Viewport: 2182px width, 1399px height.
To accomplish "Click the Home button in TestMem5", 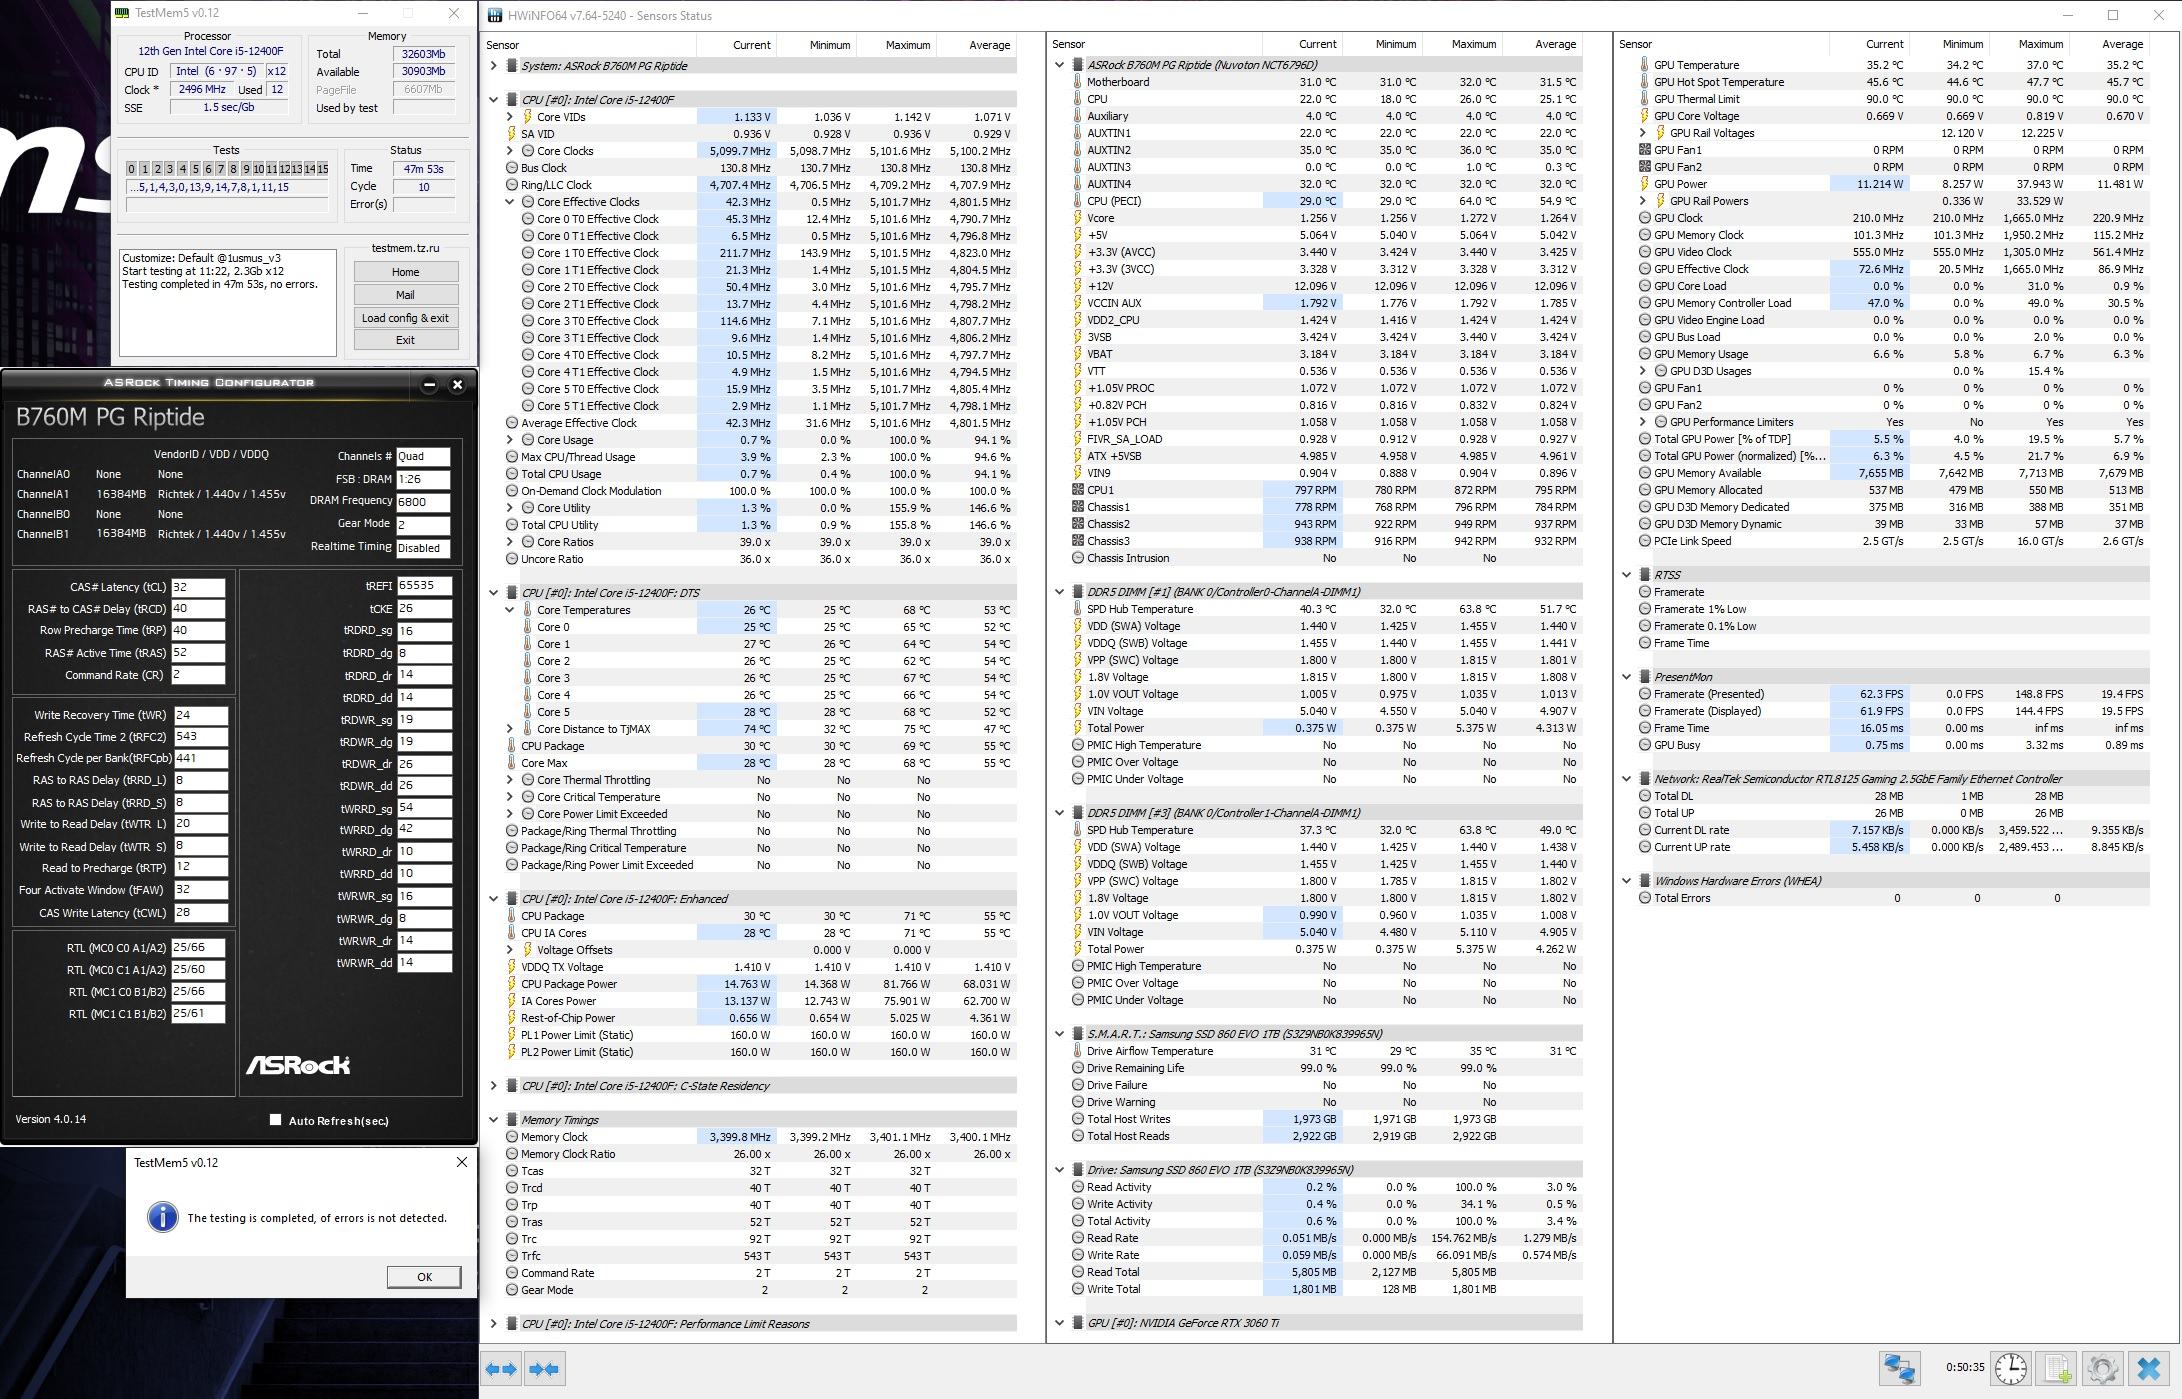I will pos(405,272).
